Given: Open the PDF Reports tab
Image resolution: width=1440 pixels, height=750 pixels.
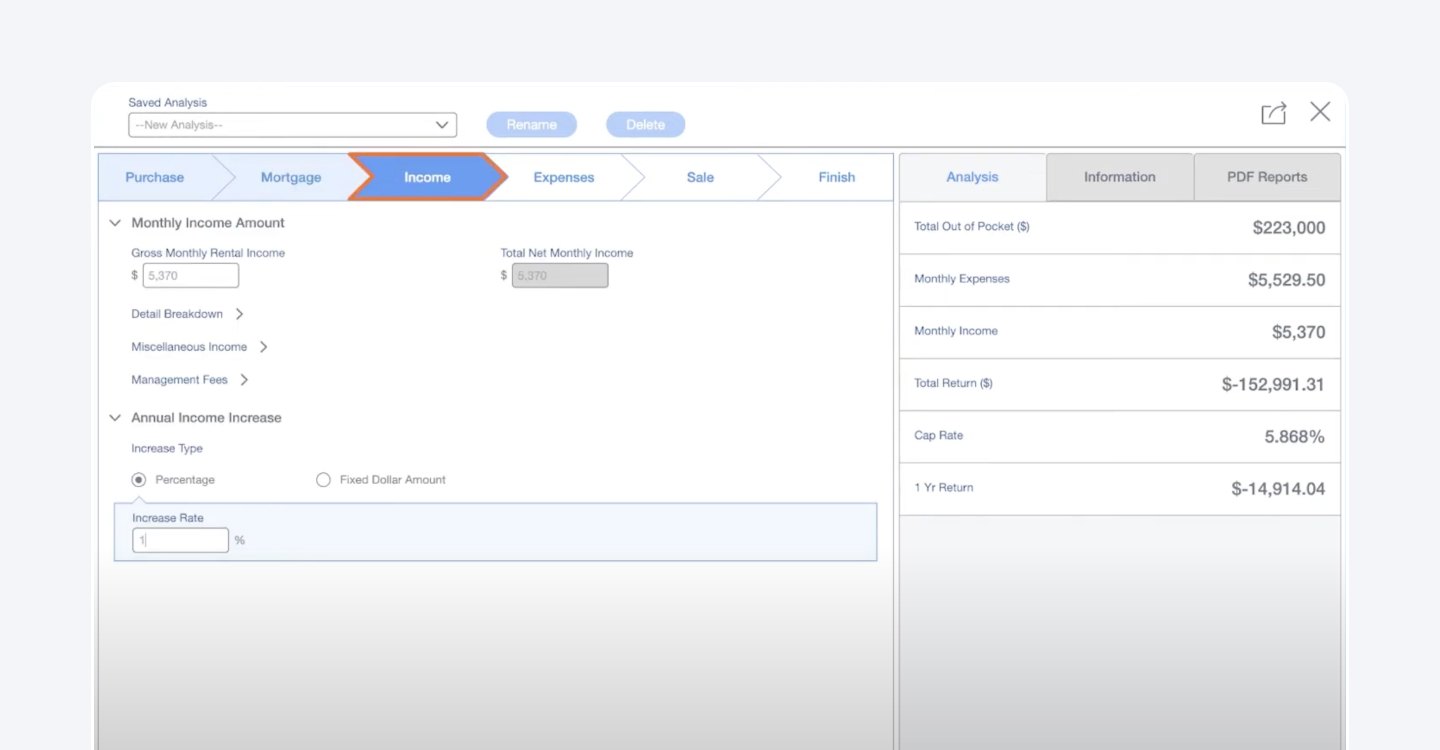Looking at the screenshot, I should [x=1267, y=177].
